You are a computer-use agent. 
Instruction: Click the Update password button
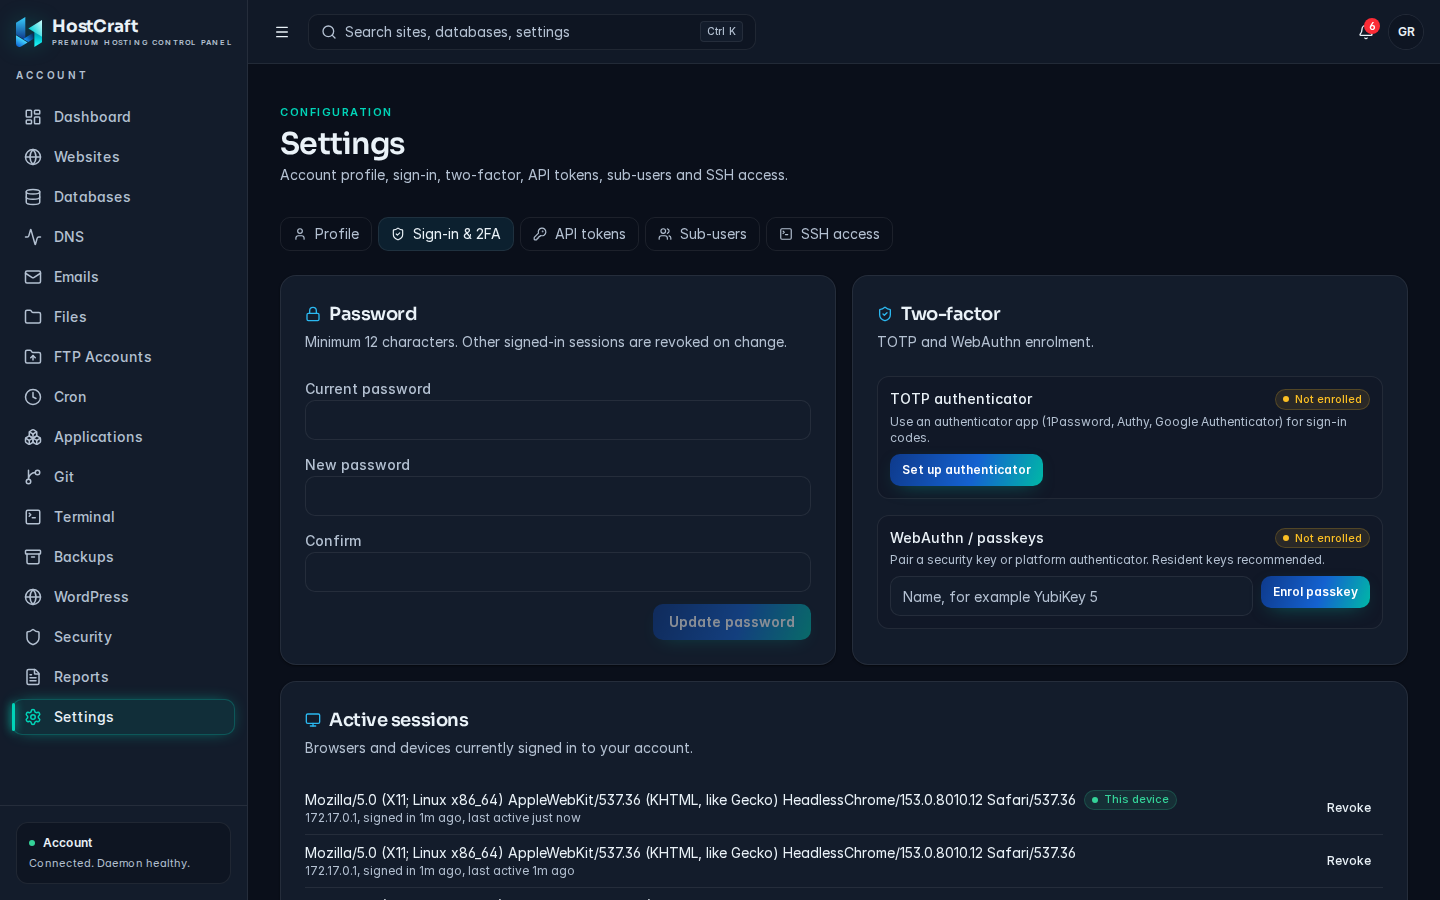732,622
